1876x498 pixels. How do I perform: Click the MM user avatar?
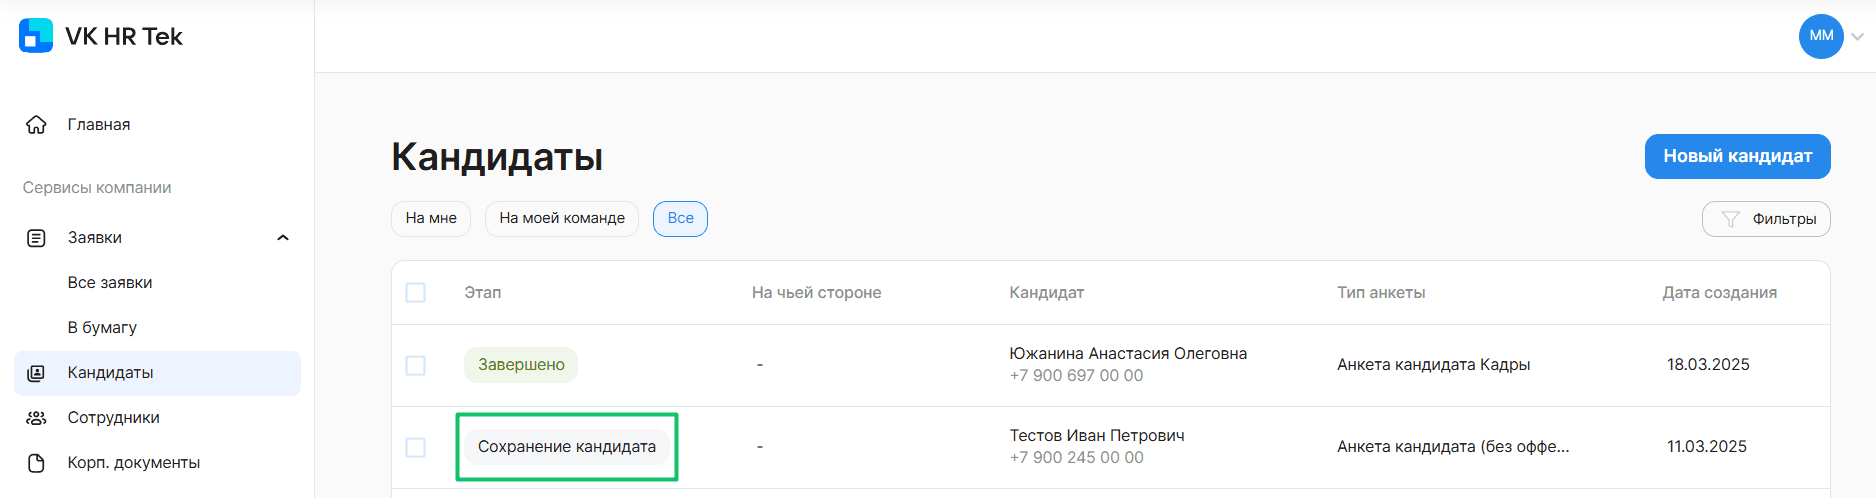[x=1821, y=36]
